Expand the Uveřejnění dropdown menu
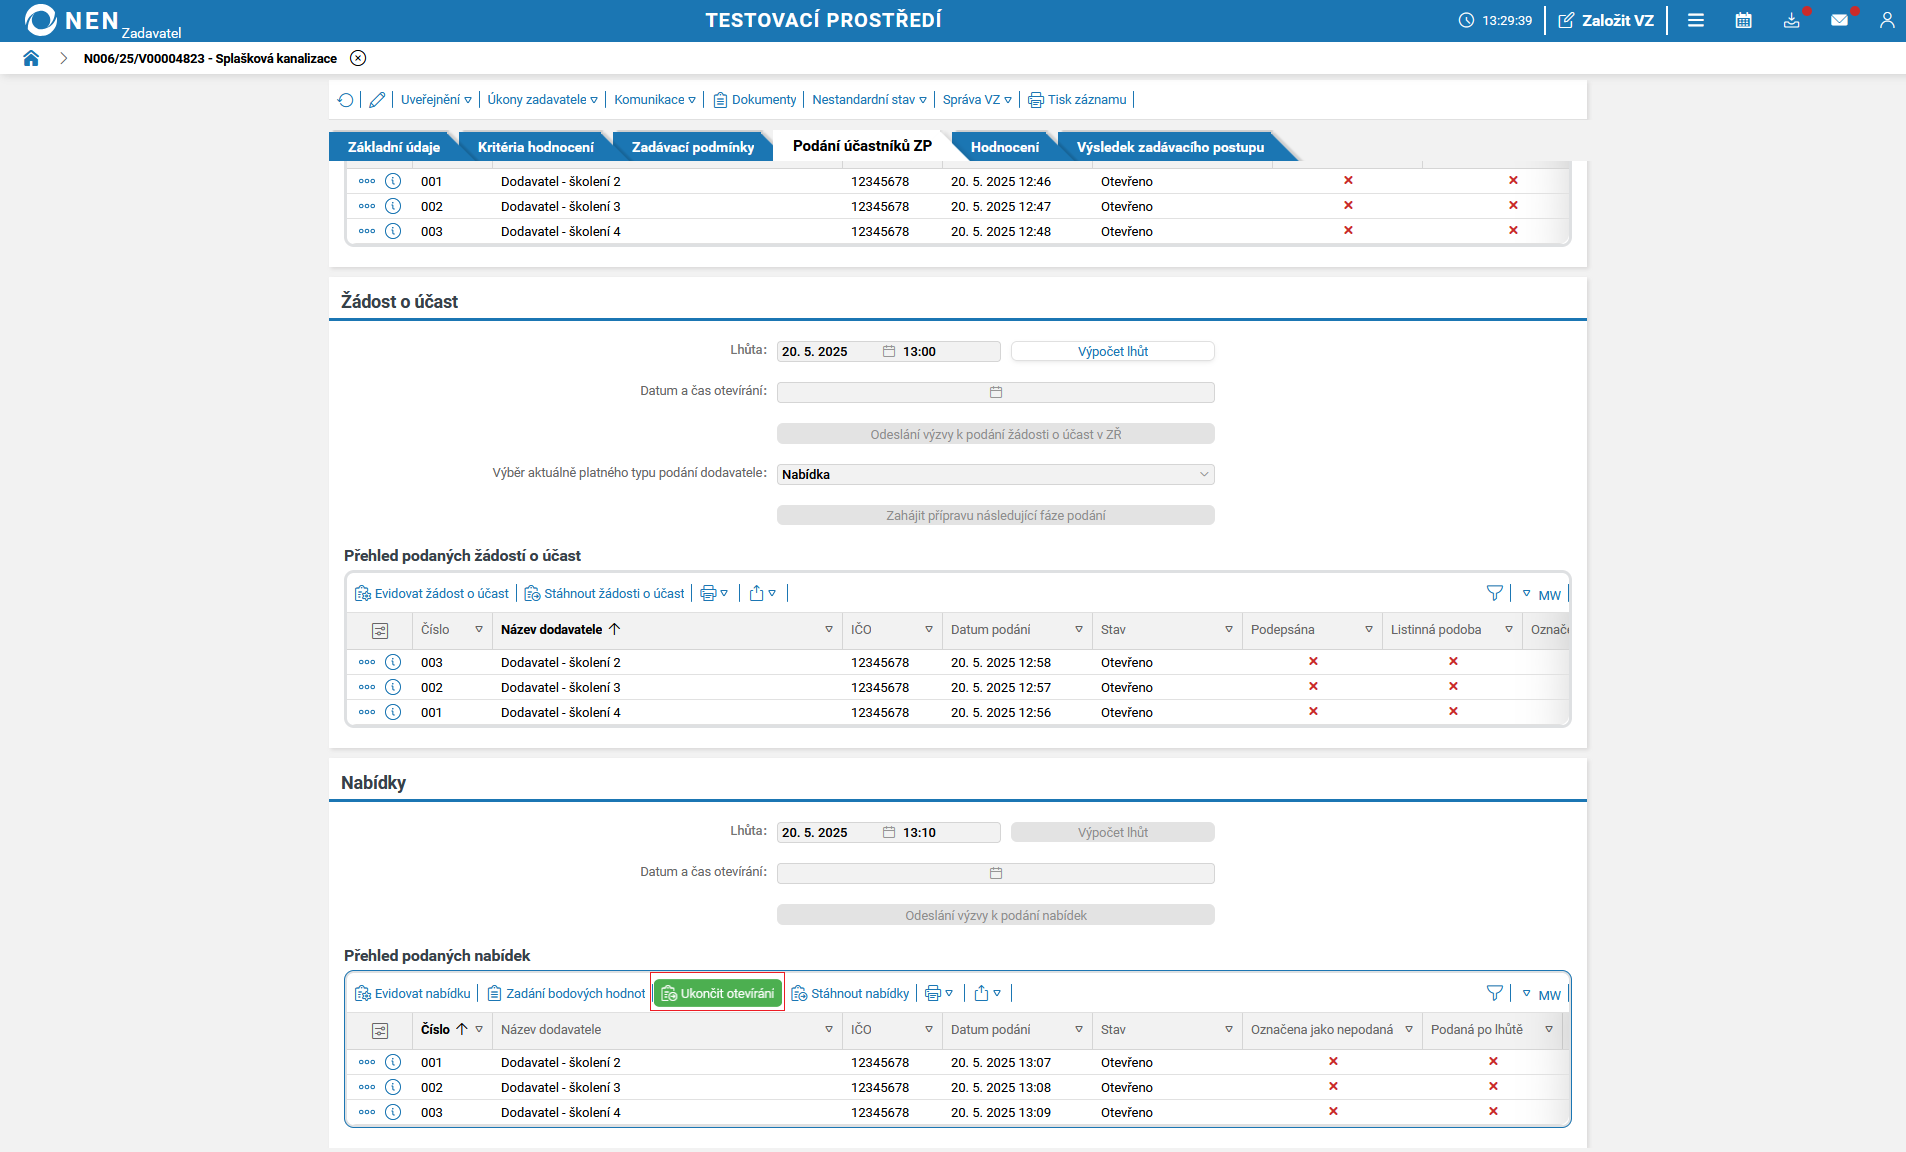This screenshot has height=1152, width=1906. point(436,100)
